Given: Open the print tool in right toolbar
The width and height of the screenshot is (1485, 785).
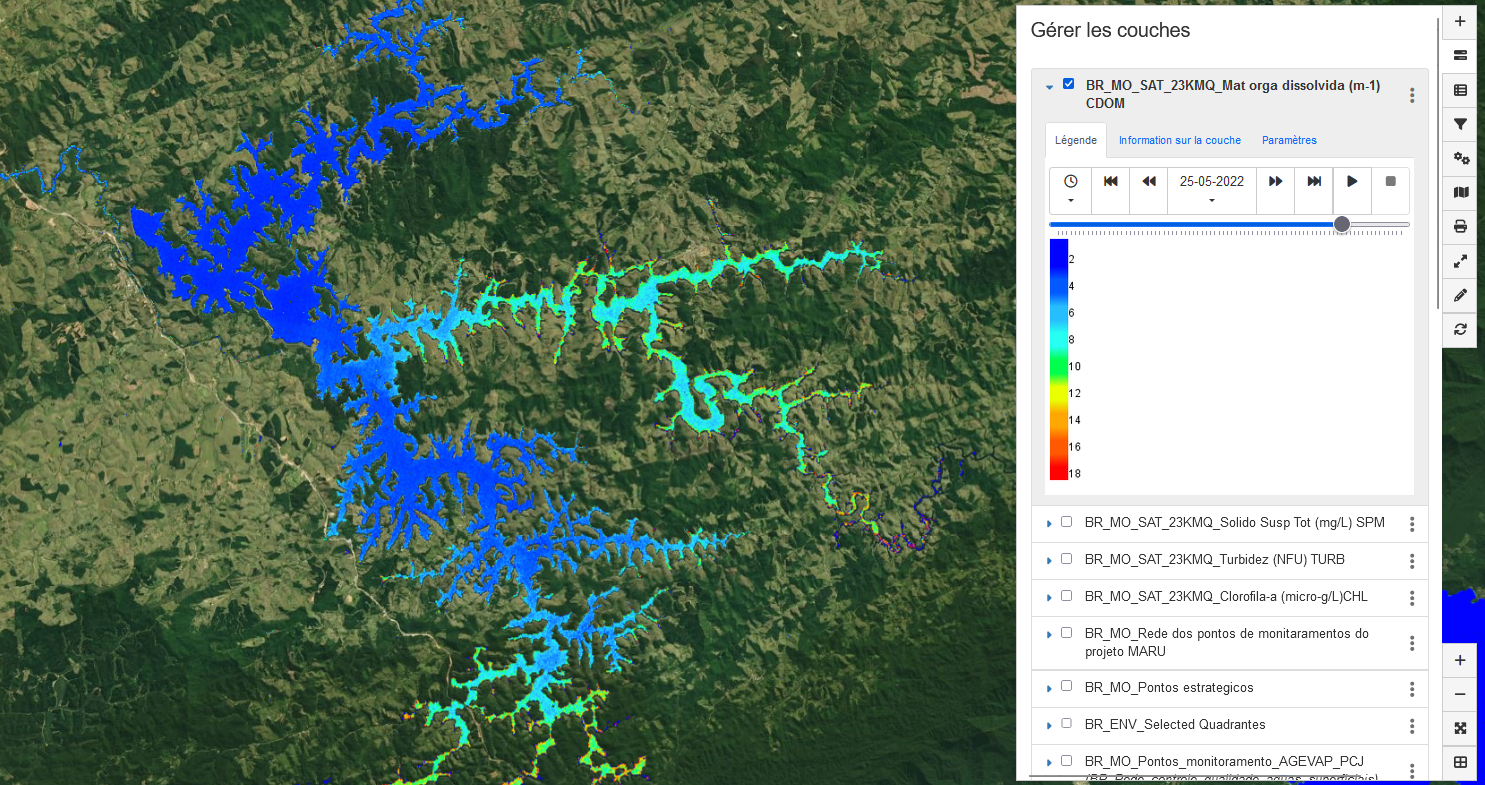Looking at the screenshot, I should click(x=1460, y=227).
